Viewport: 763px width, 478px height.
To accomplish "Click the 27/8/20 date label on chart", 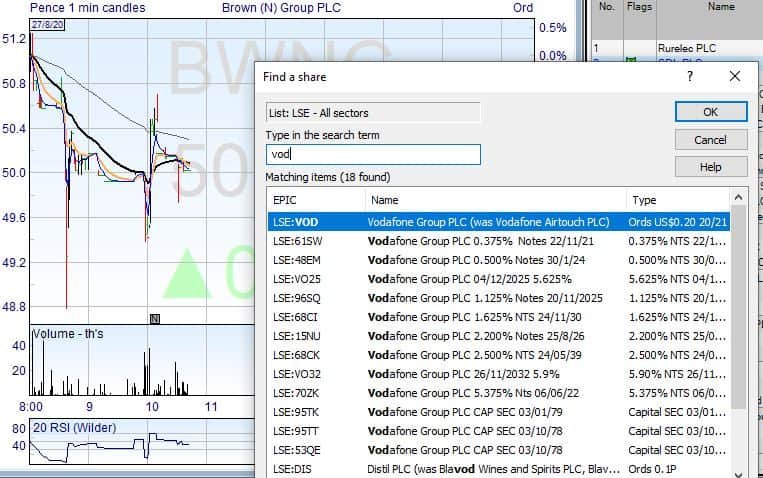I will pos(48,25).
